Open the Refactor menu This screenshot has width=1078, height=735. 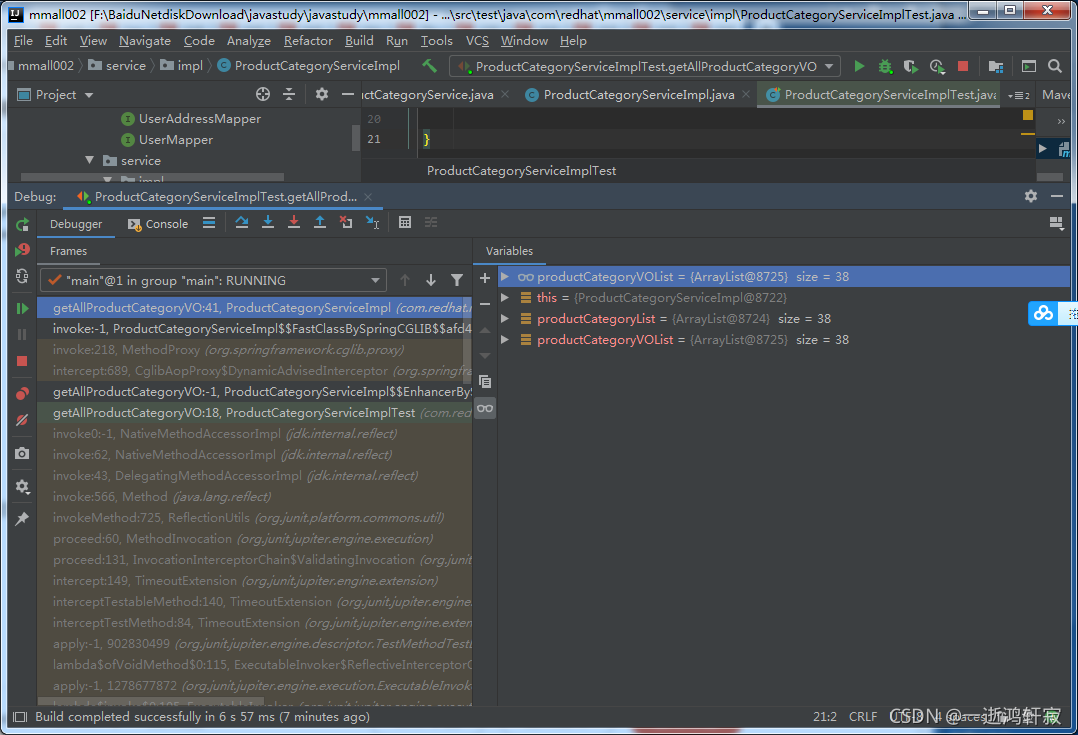click(x=308, y=41)
